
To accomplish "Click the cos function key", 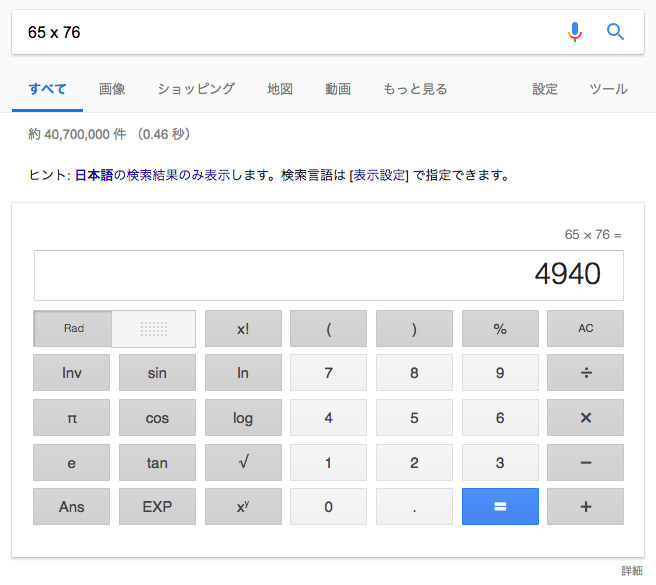I will click(x=157, y=418).
